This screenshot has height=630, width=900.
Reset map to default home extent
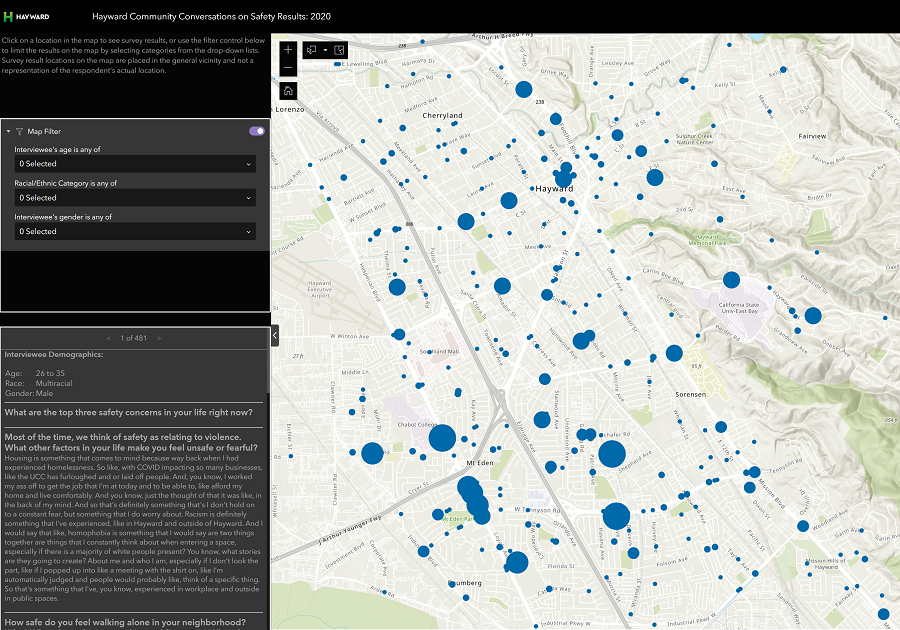(288, 90)
